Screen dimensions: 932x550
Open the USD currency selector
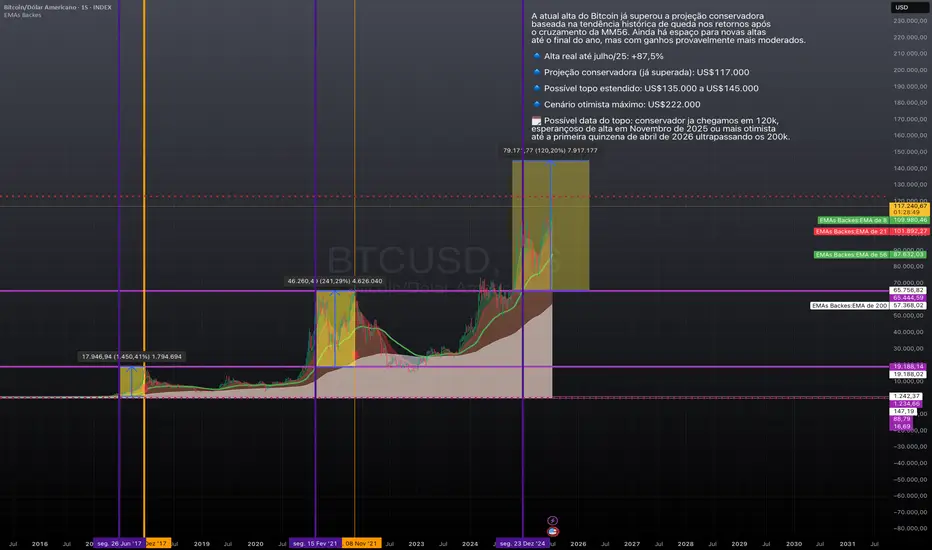tap(909, 8)
